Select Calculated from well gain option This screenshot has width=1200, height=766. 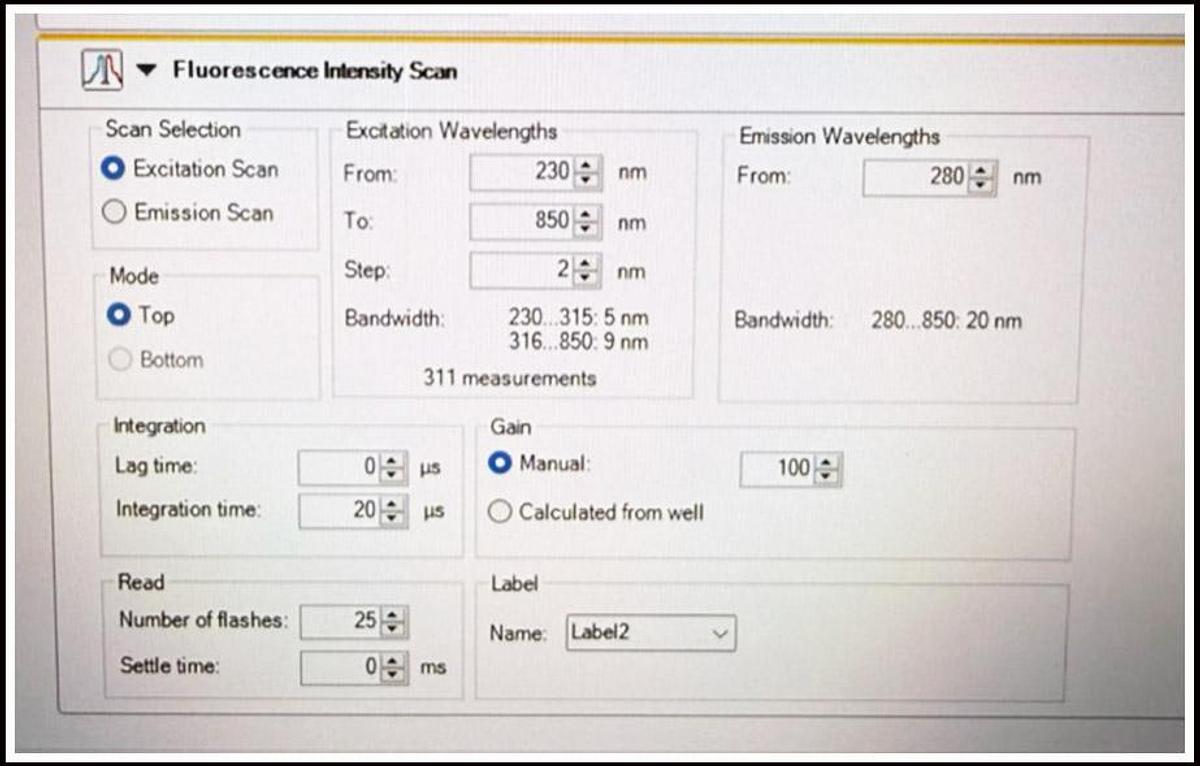[499, 512]
